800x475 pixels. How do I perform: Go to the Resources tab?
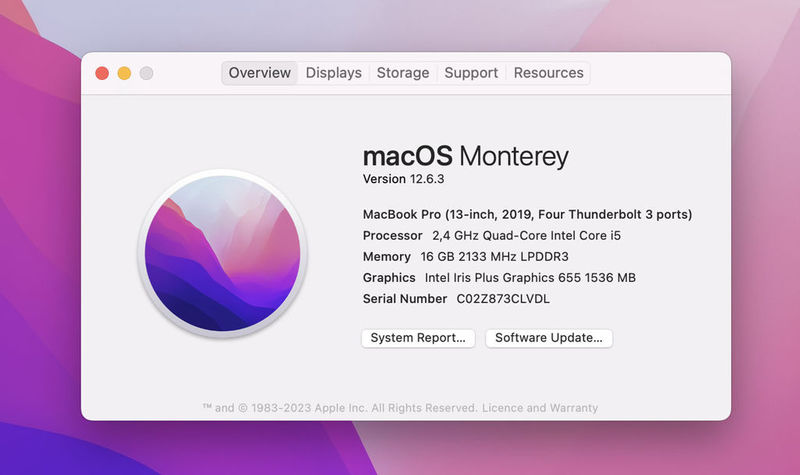(548, 73)
